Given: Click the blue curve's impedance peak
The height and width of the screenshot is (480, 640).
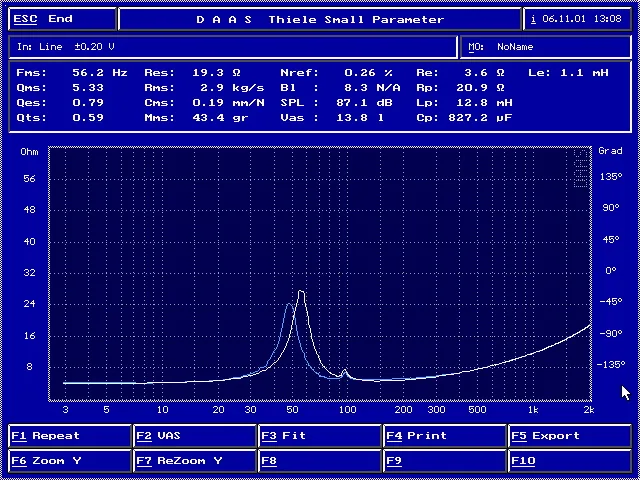Looking at the screenshot, I should (x=289, y=305).
